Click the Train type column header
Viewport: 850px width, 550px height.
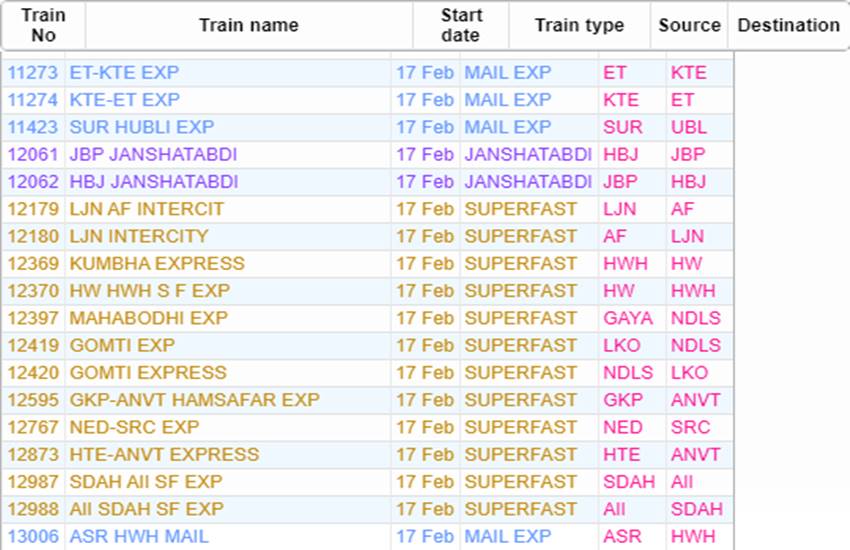click(x=579, y=25)
